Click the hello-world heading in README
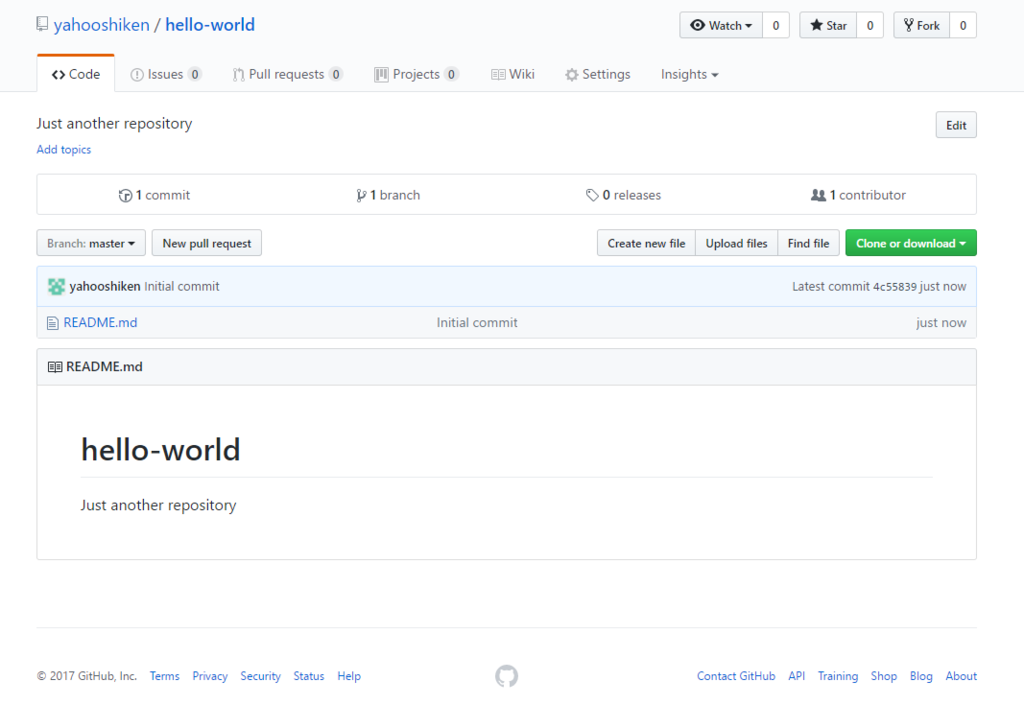The image size is (1024, 728). [161, 449]
